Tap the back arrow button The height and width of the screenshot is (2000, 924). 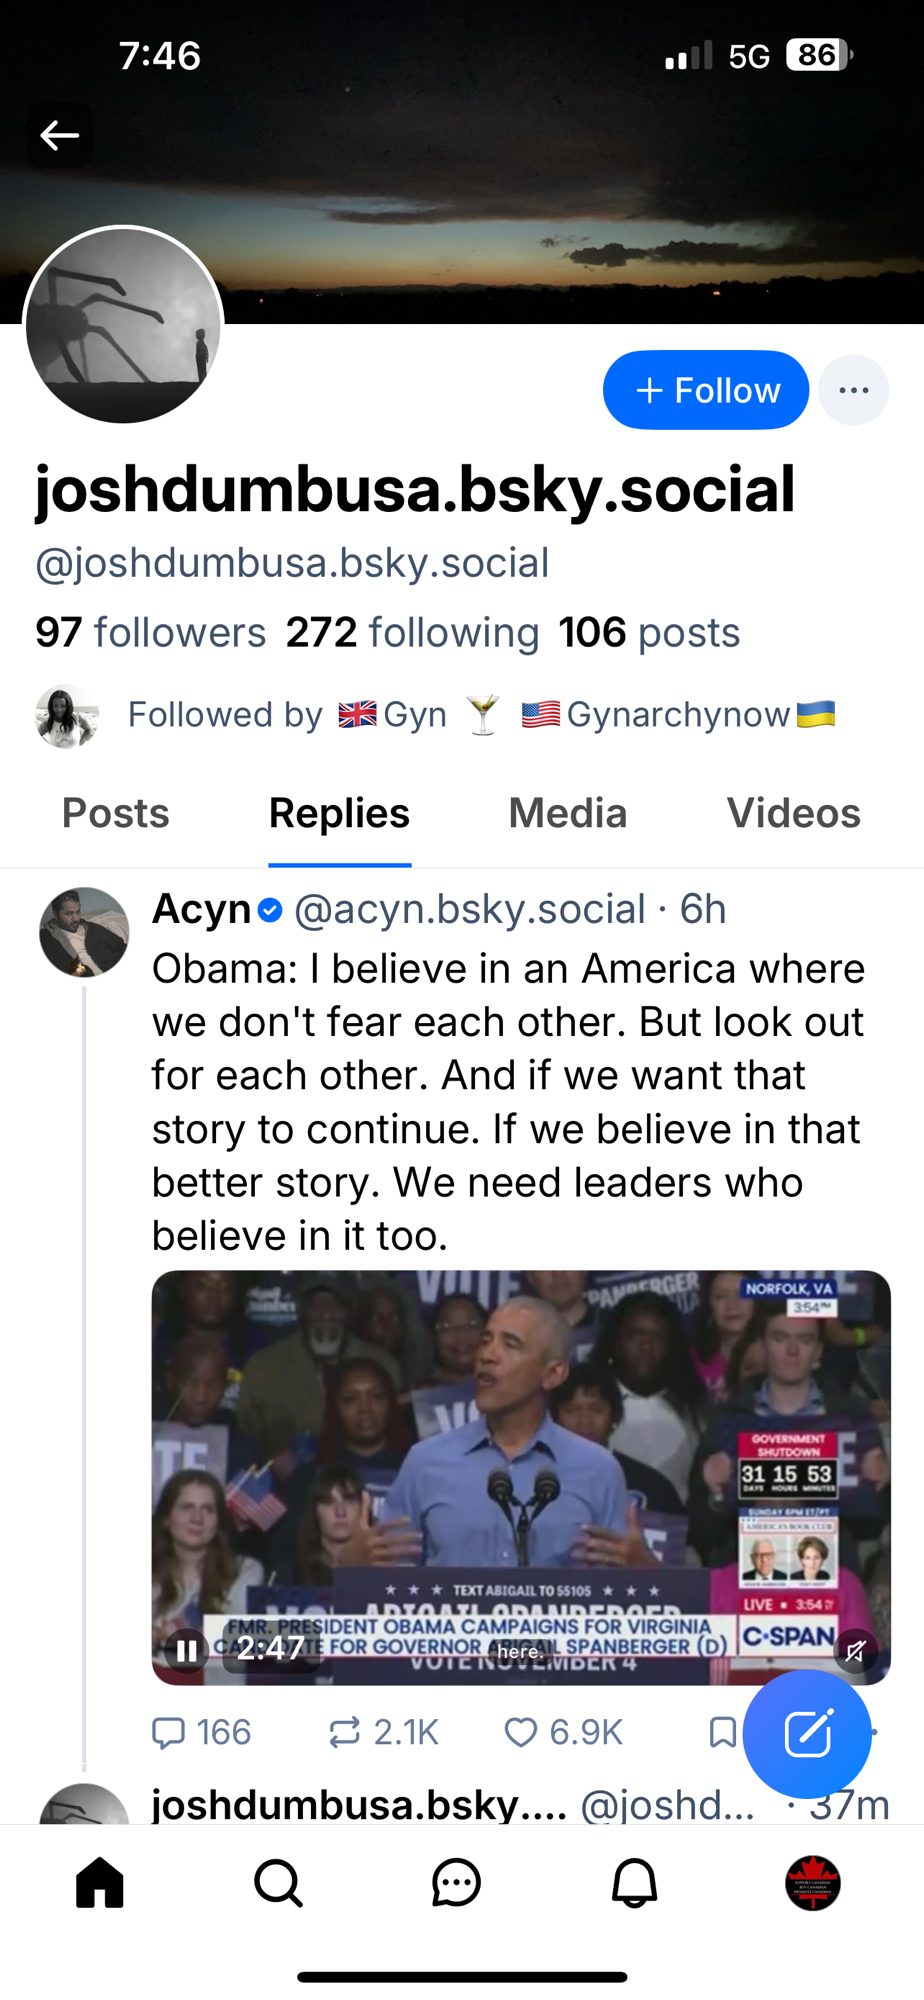(59, 135)
